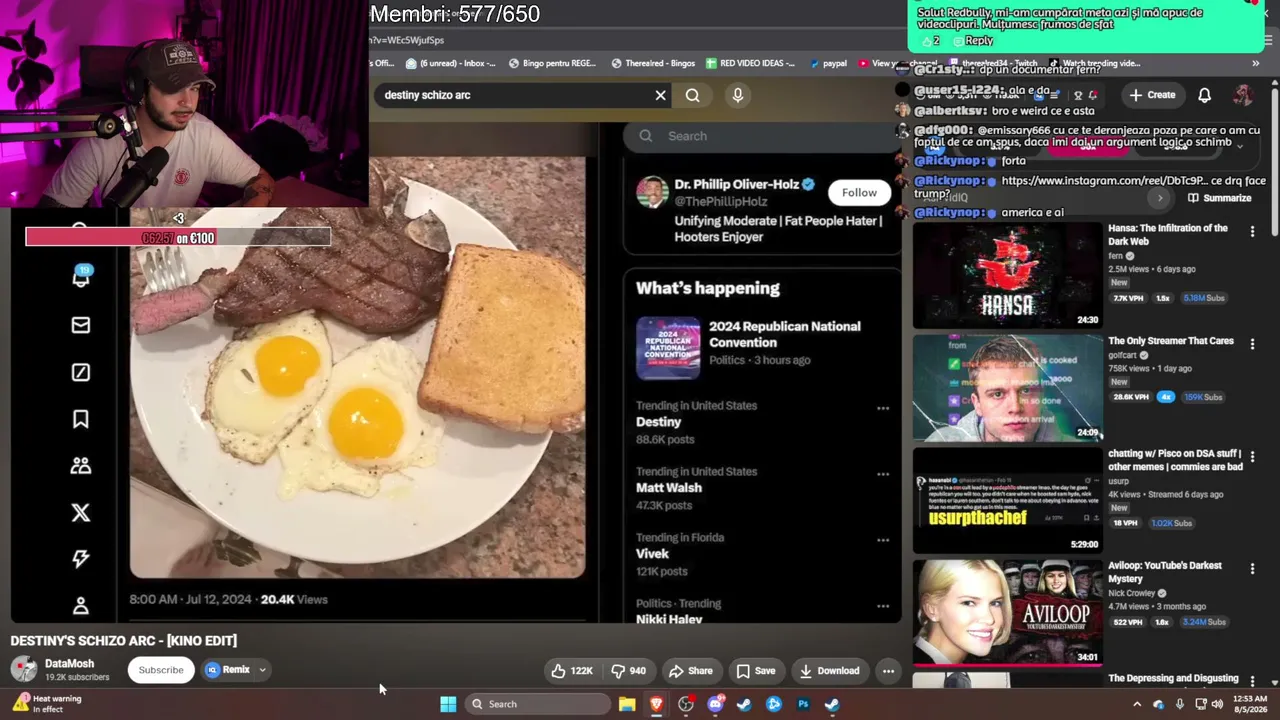
Task: Open more actions ellipsis under the video
Action: coord(888,671)
